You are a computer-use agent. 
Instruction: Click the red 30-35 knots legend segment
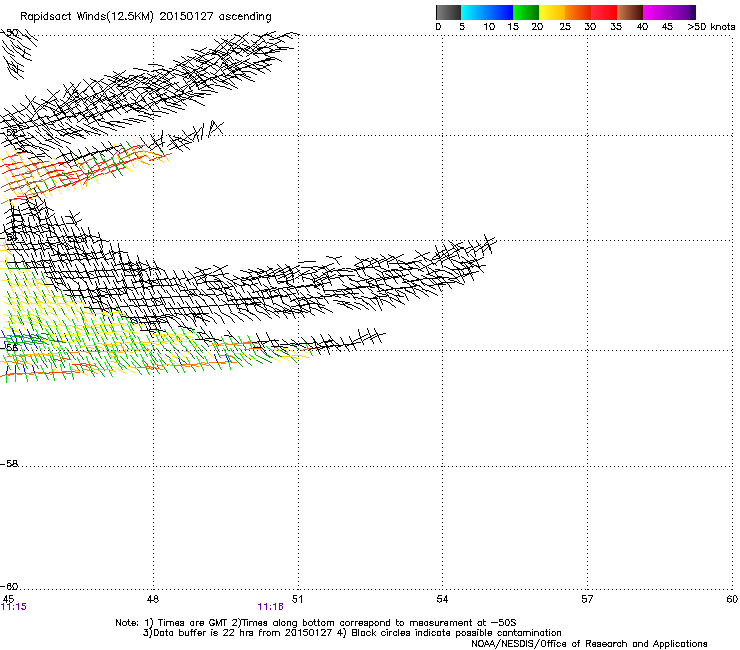coord(604,12)
